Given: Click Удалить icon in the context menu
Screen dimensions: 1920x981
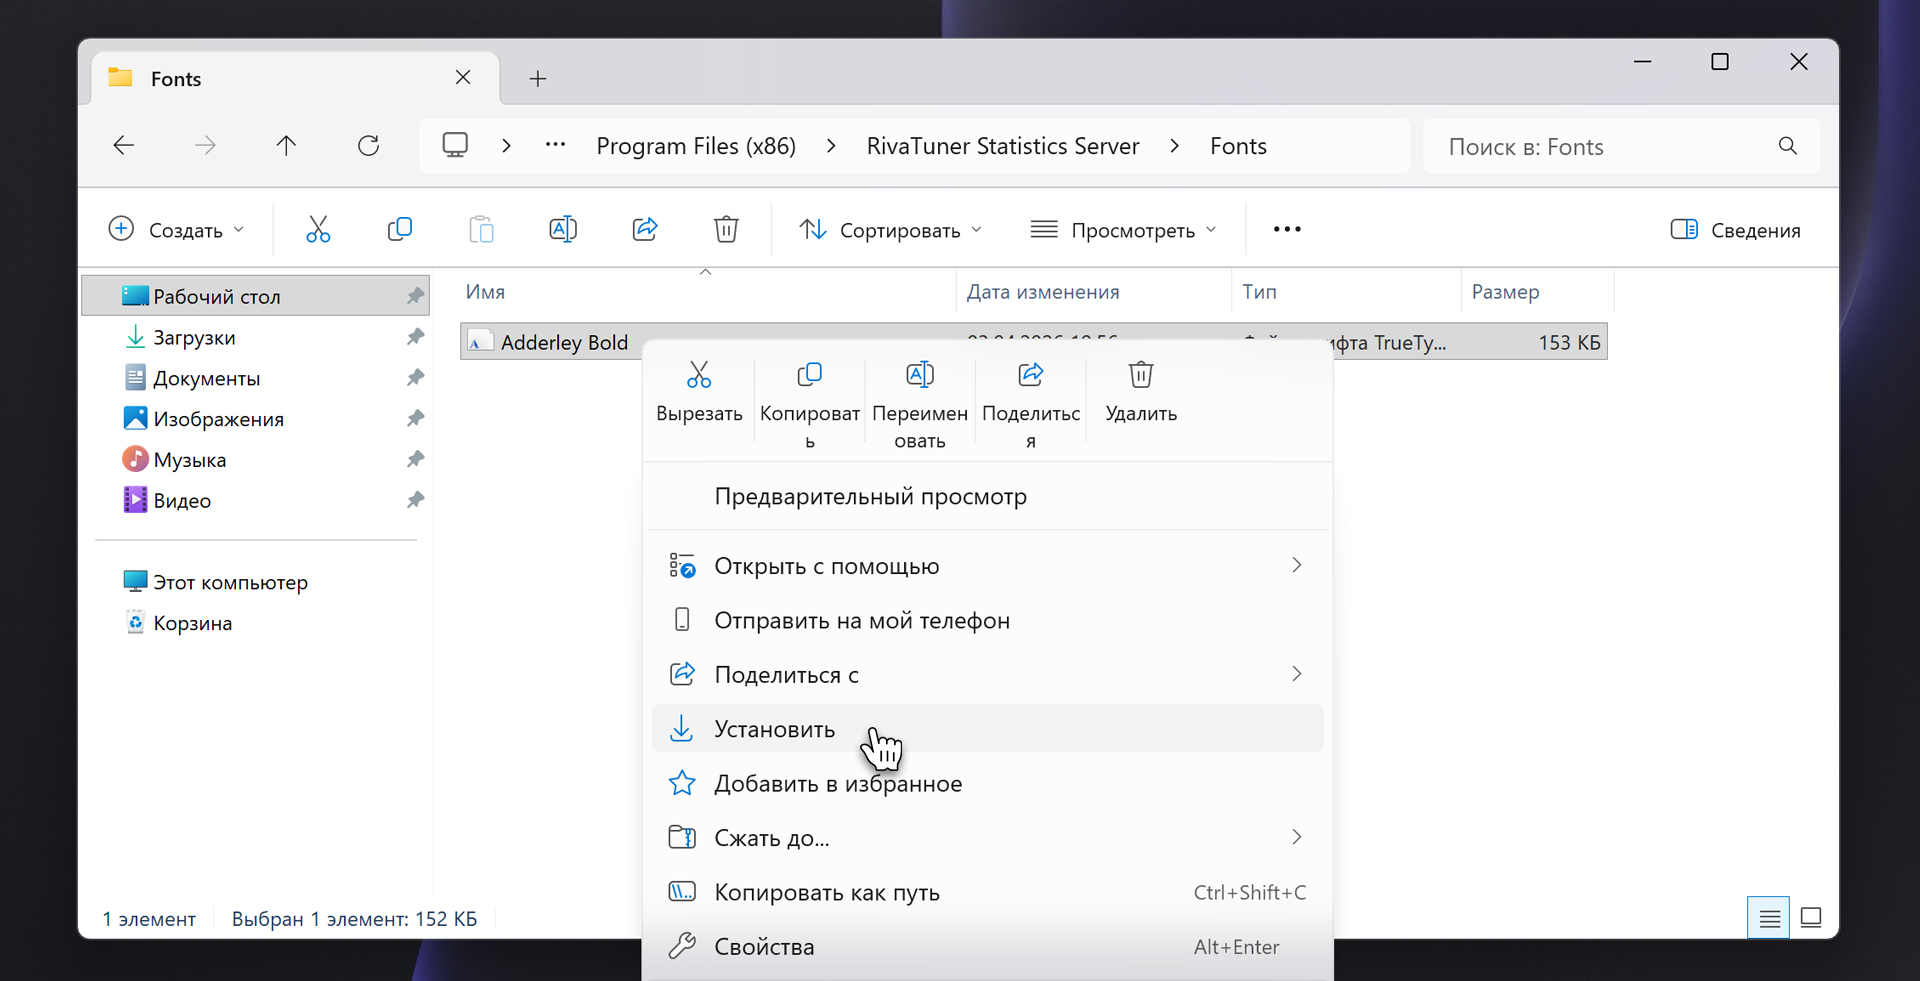Looking at the screenshot, I should tap(1140, 376).
